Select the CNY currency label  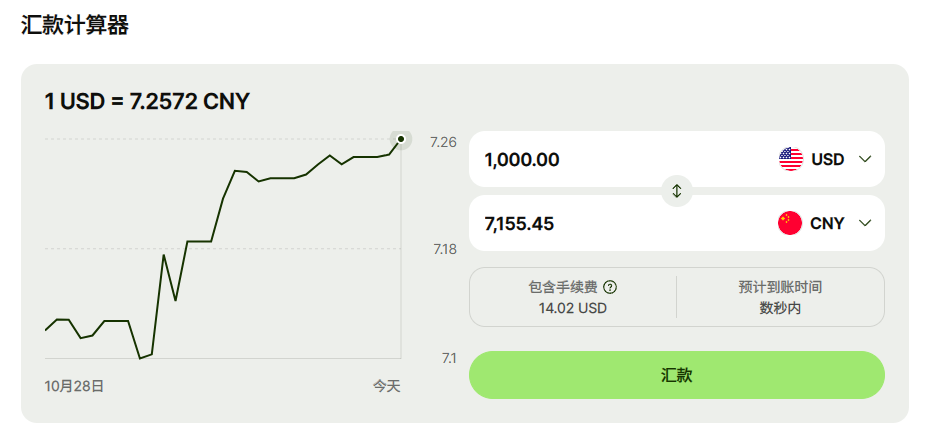pyautogui.click(x=827, y=223)
